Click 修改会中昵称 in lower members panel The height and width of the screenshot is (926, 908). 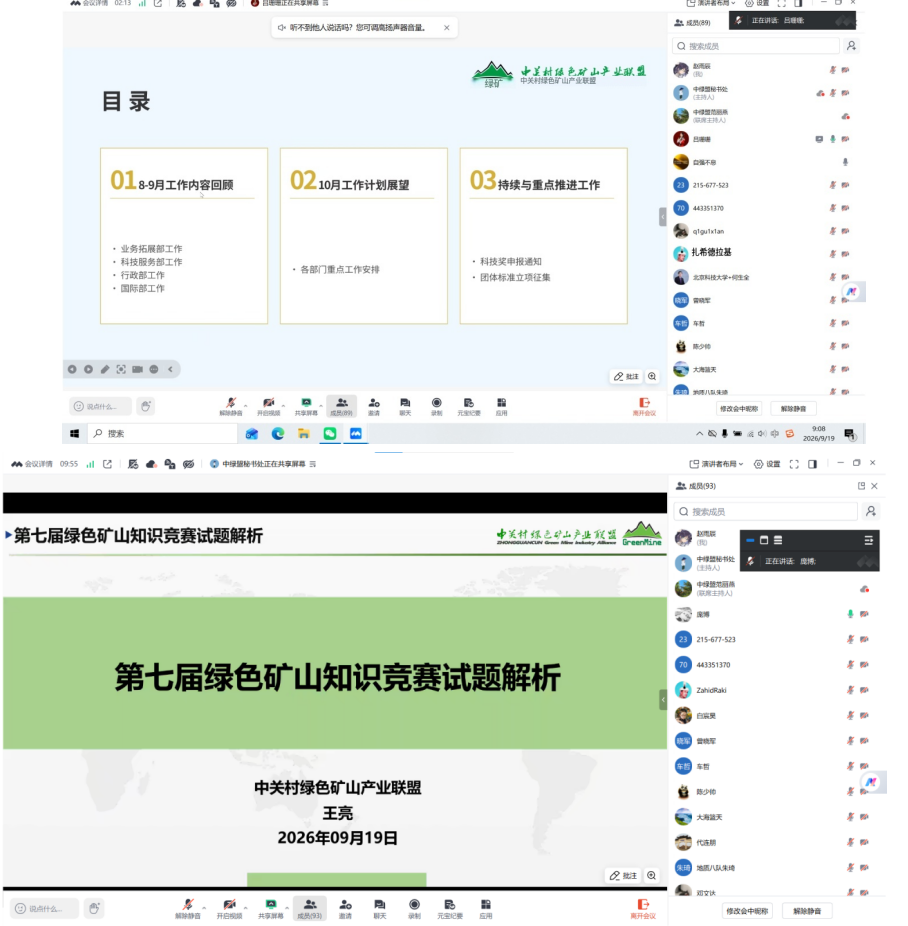747,911
